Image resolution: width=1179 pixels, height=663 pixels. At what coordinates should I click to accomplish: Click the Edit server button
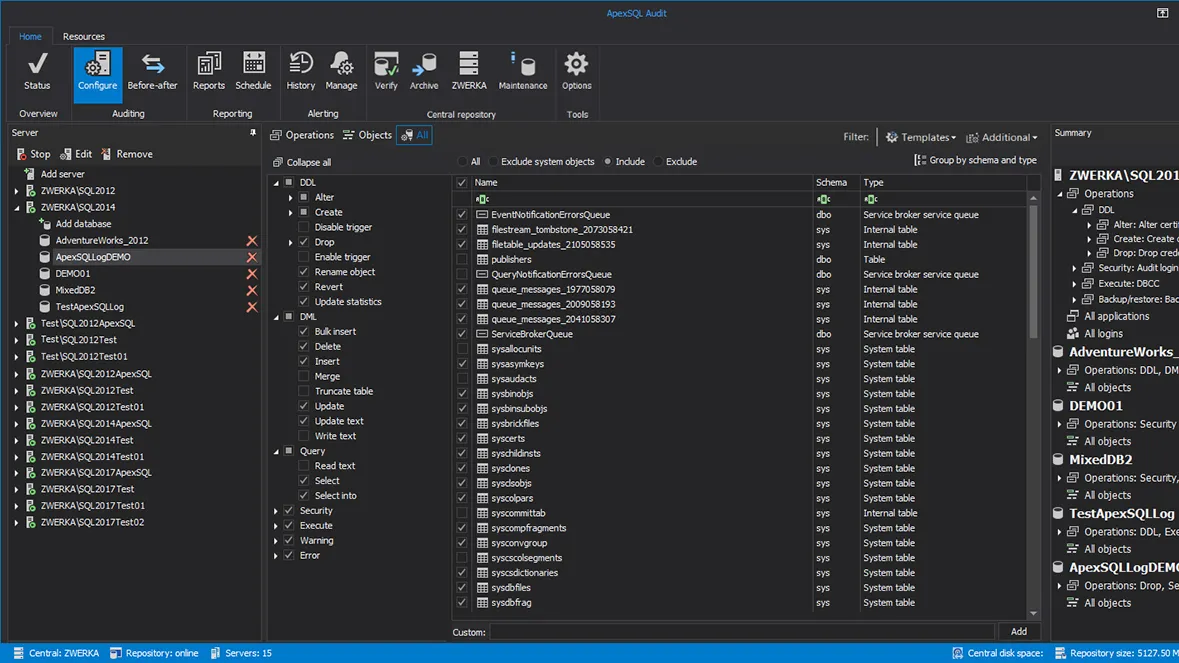pos(76,154)
